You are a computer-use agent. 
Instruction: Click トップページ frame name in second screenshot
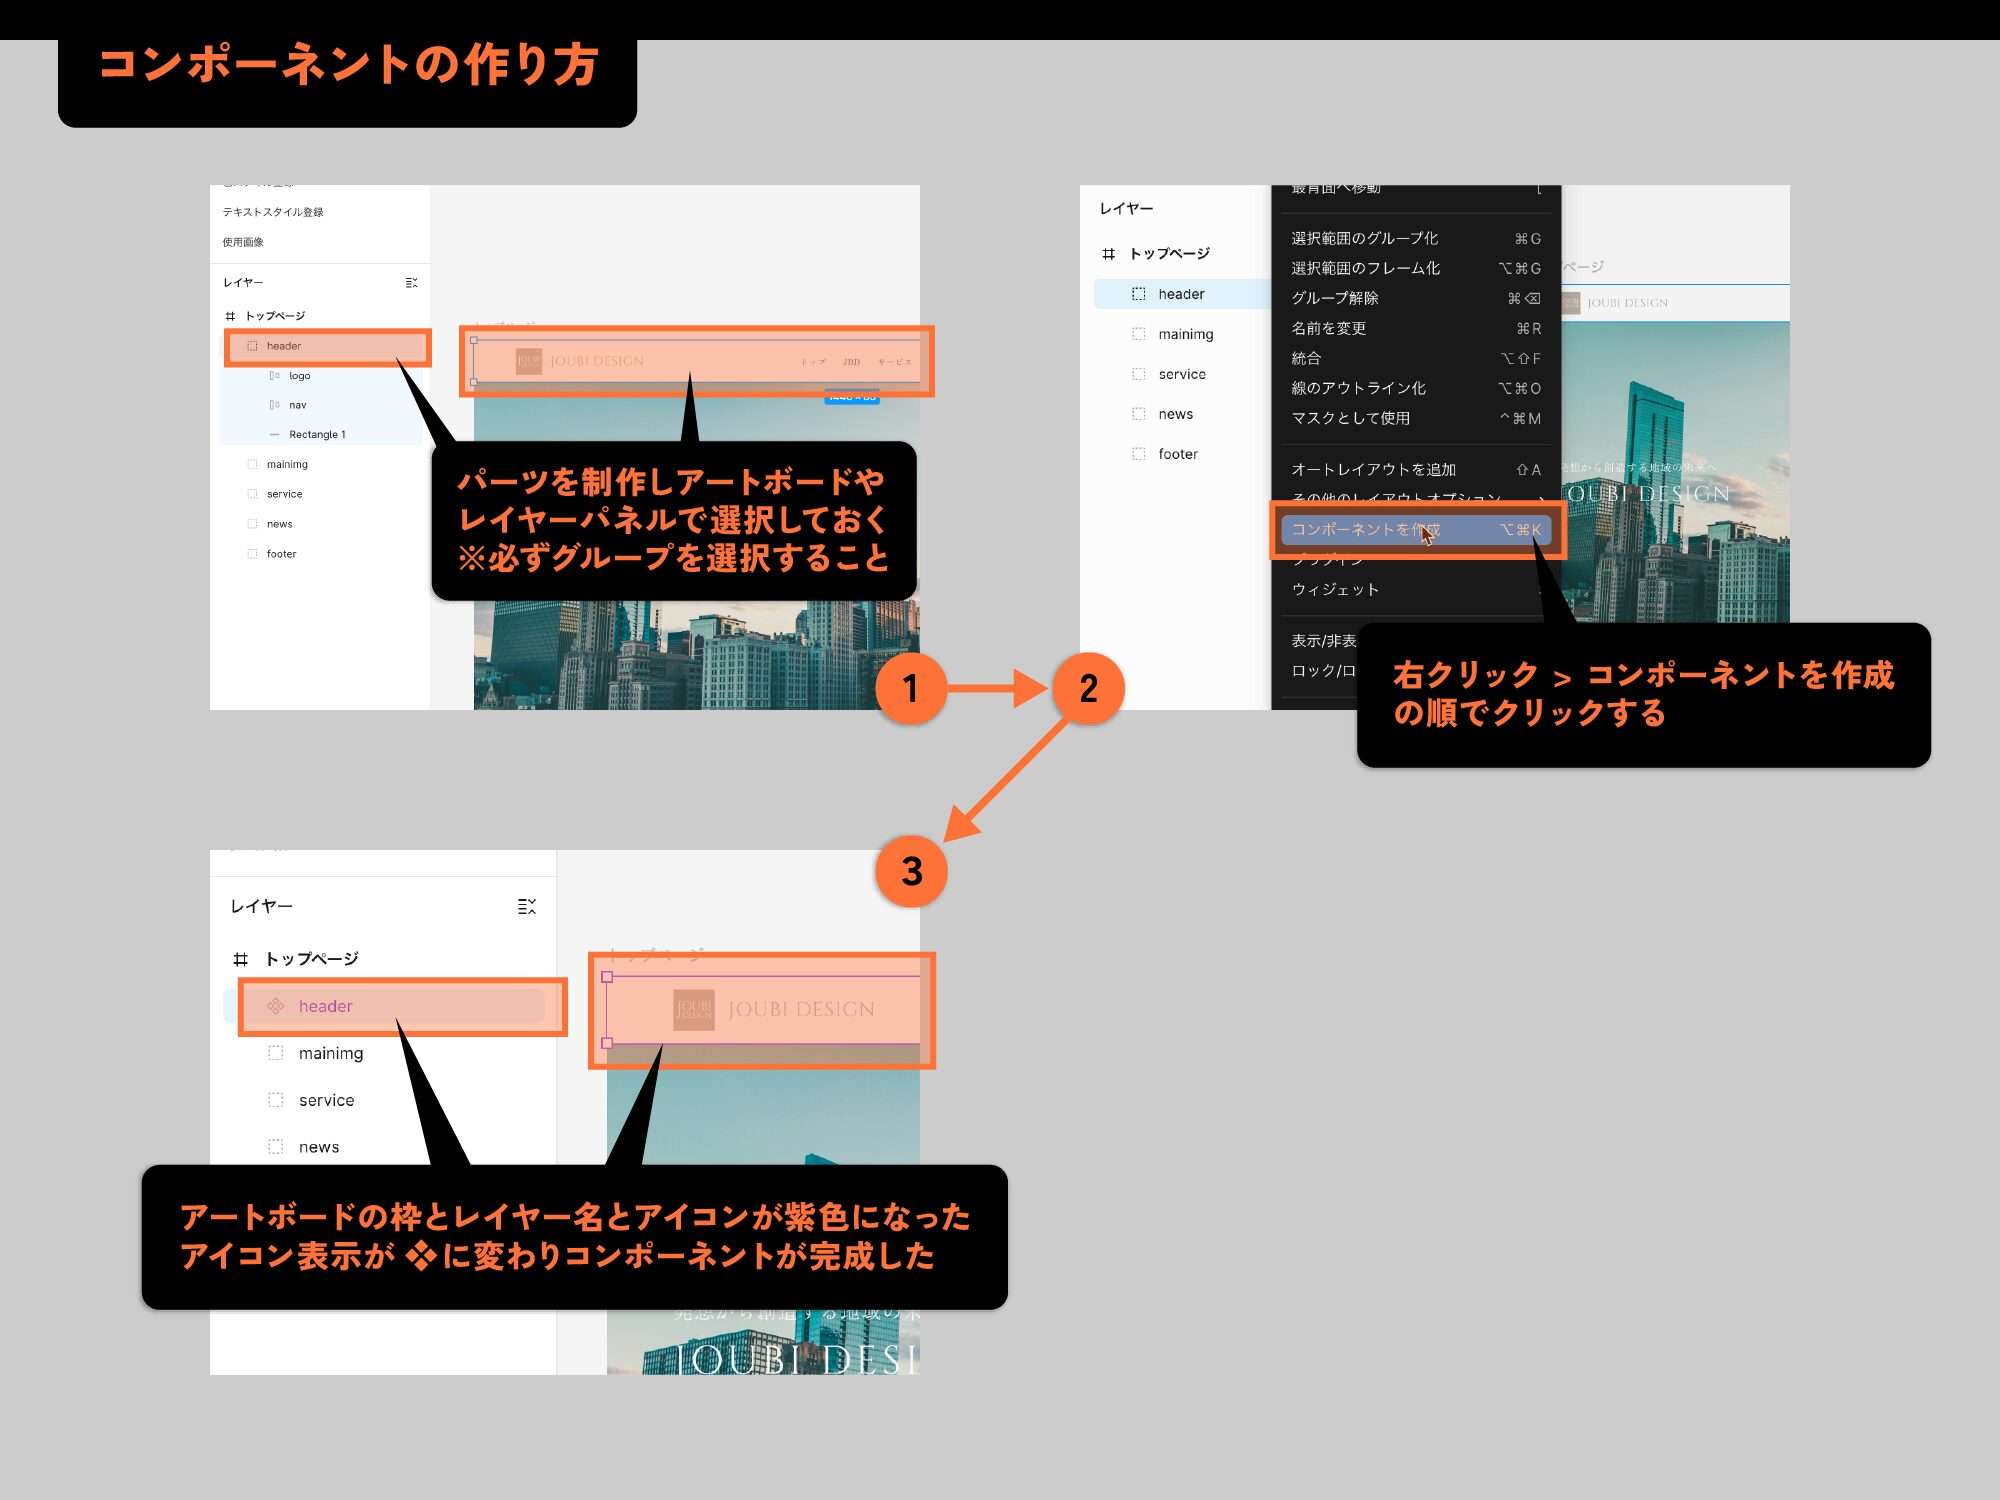[x=1170, y=254]
